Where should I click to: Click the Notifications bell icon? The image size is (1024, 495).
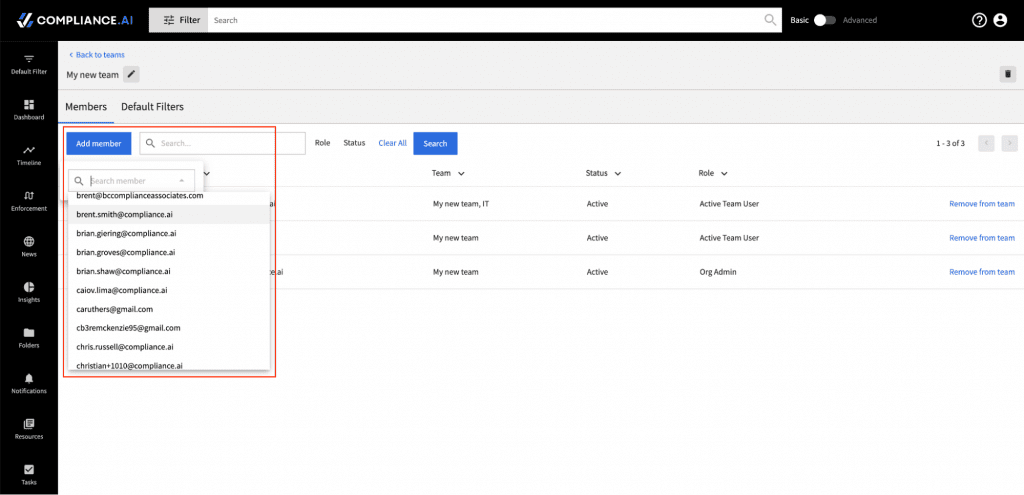(x=29, y=378)
